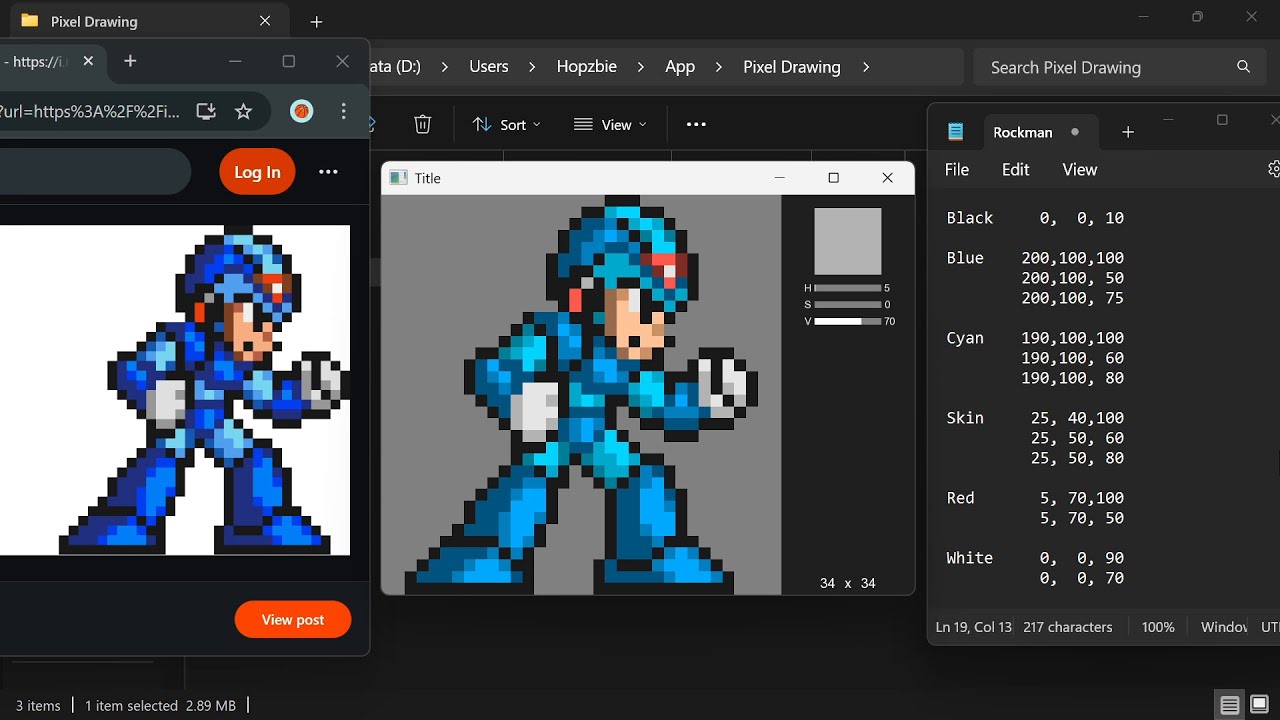Open the Edit menu in Notepad
This screenshot has height=720, width=1280.
1016,170
